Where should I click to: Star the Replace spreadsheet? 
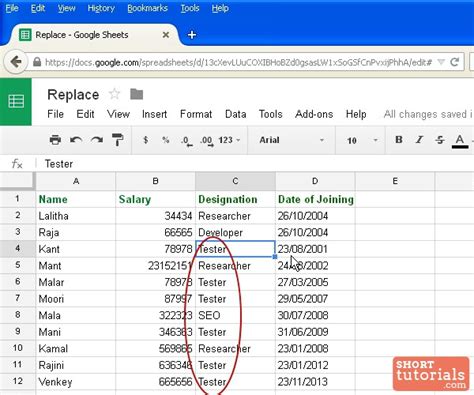pos(114,94)
